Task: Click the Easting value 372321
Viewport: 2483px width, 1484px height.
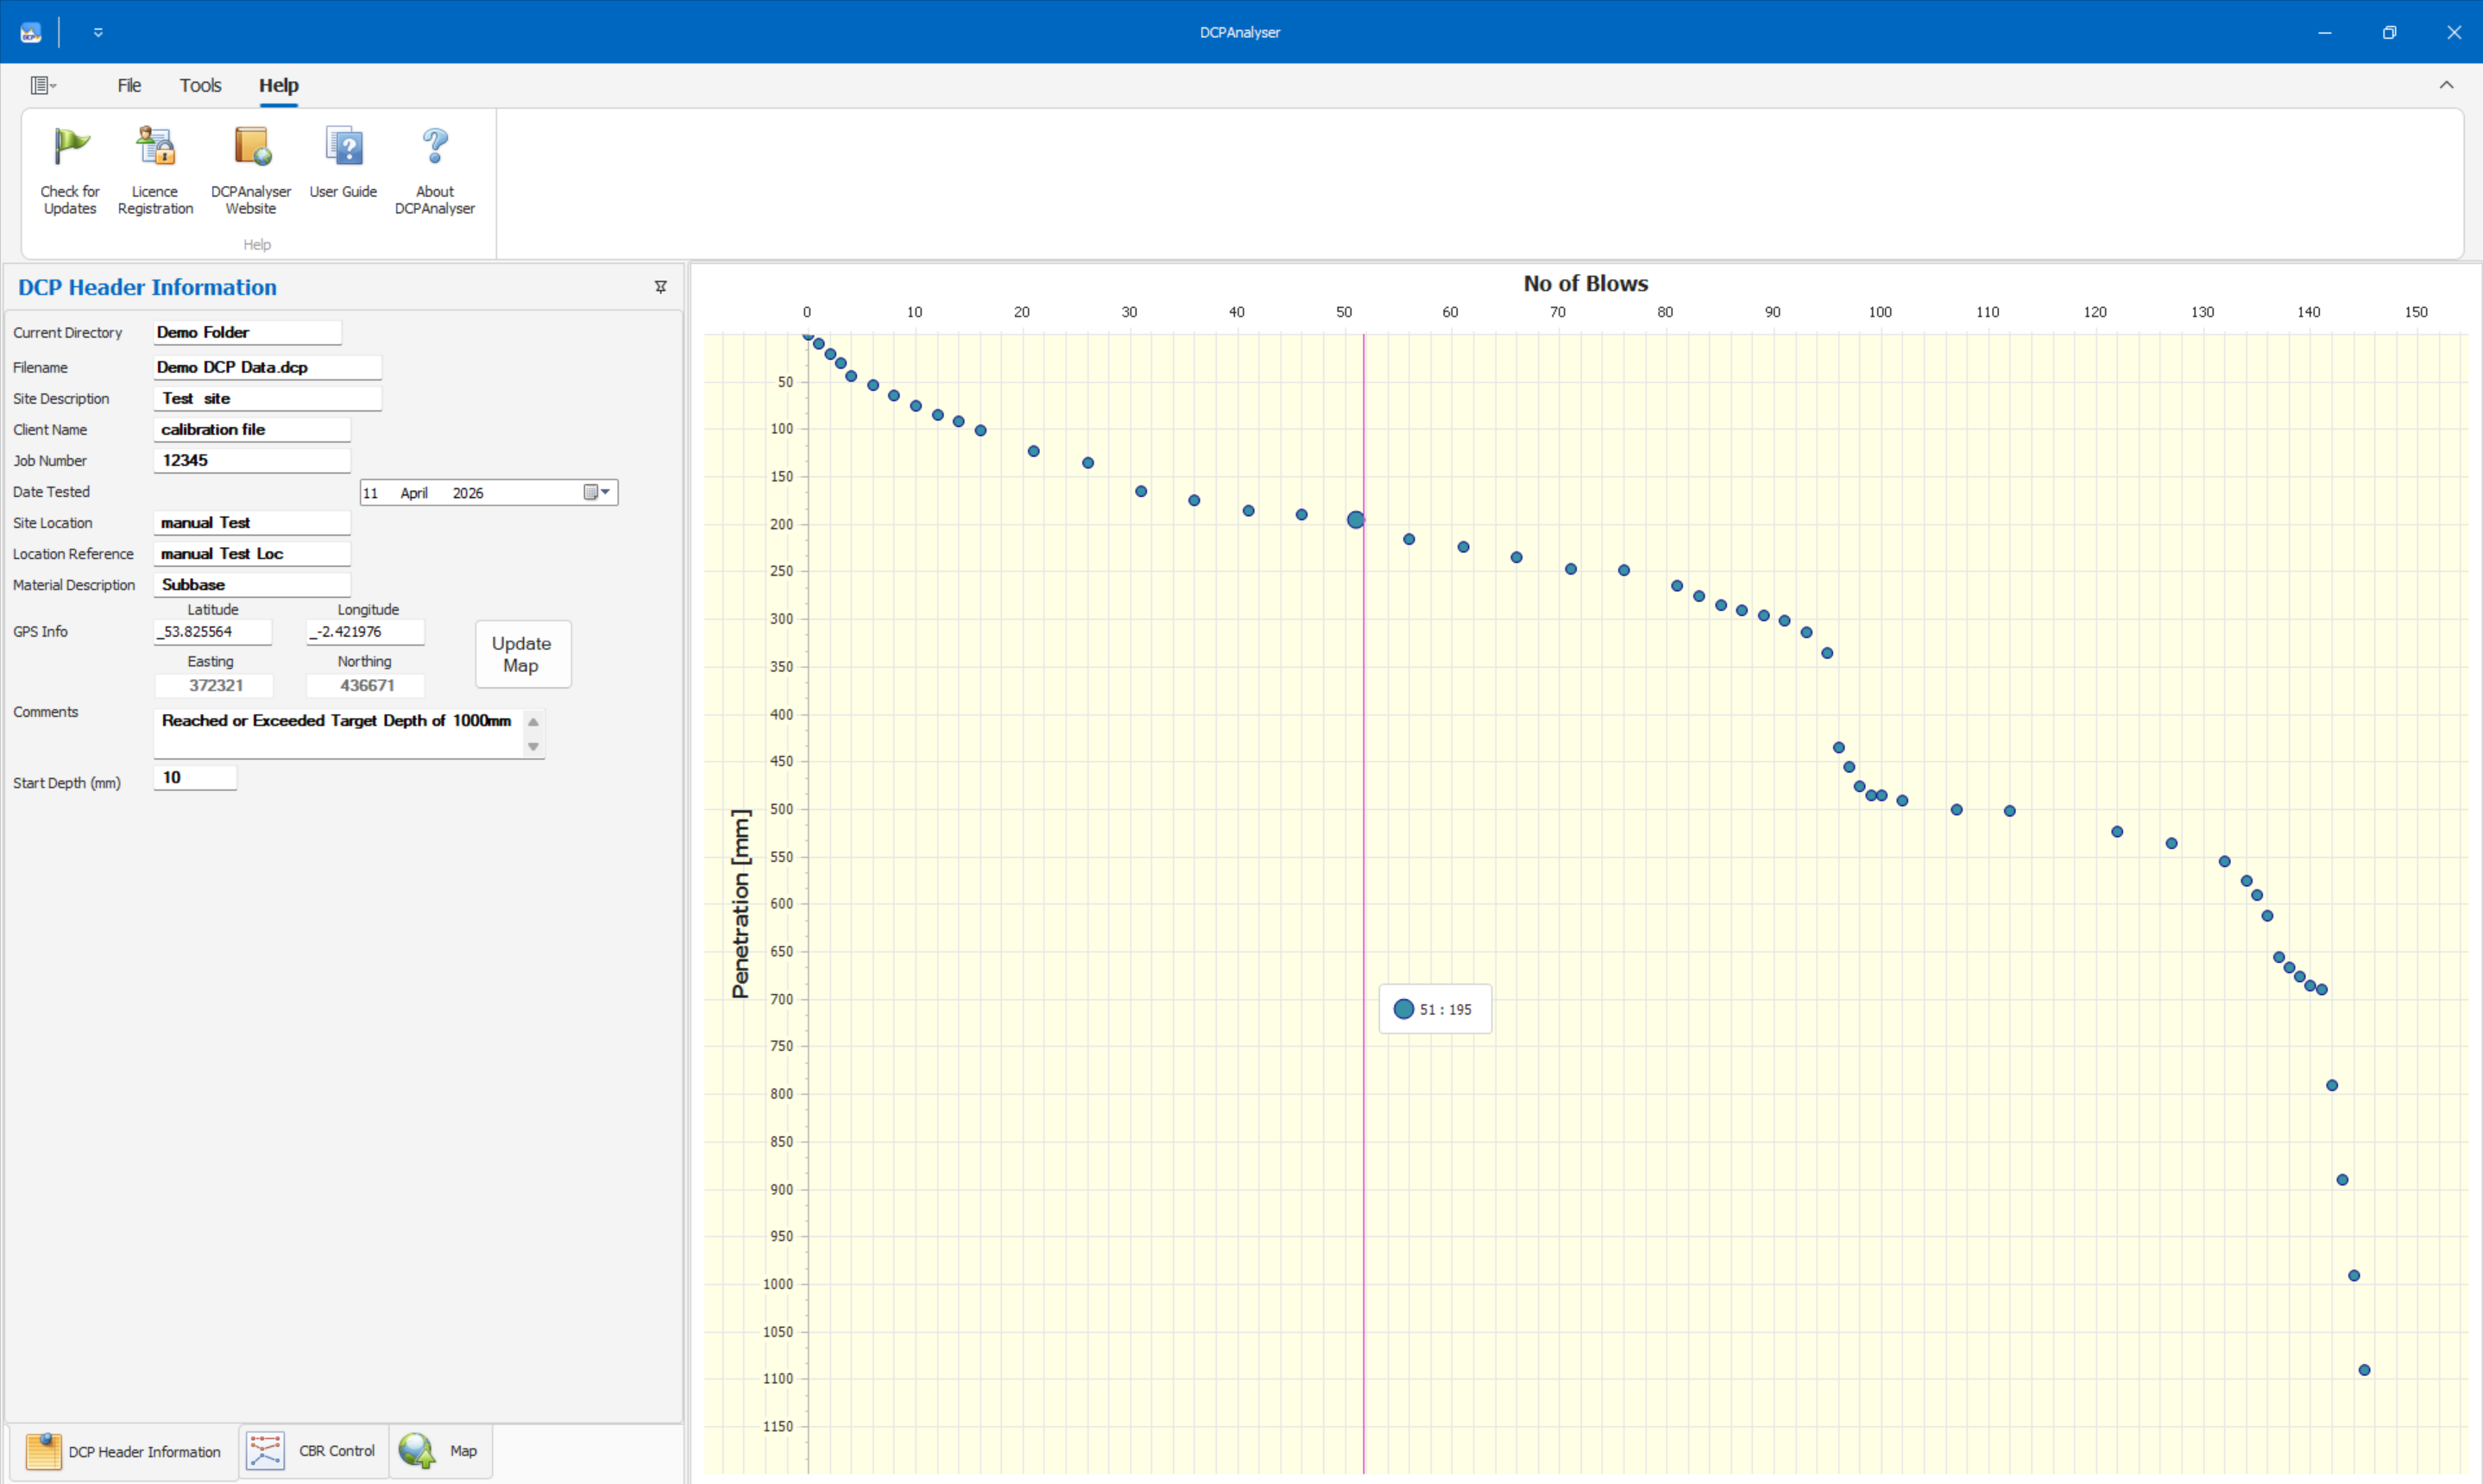Action: tap(214, 686)
